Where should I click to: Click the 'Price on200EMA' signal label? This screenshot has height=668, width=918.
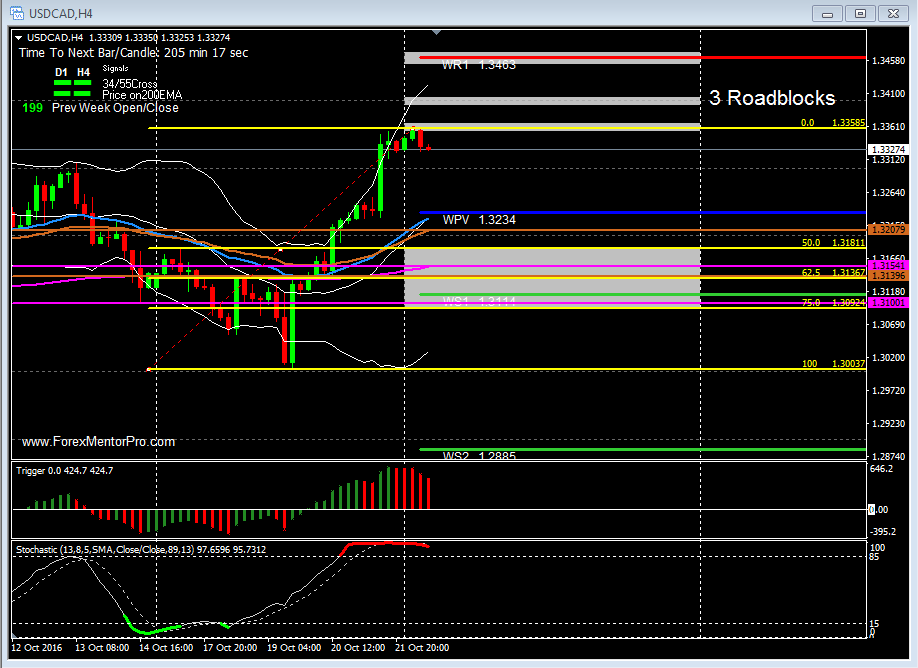[142, 95]
